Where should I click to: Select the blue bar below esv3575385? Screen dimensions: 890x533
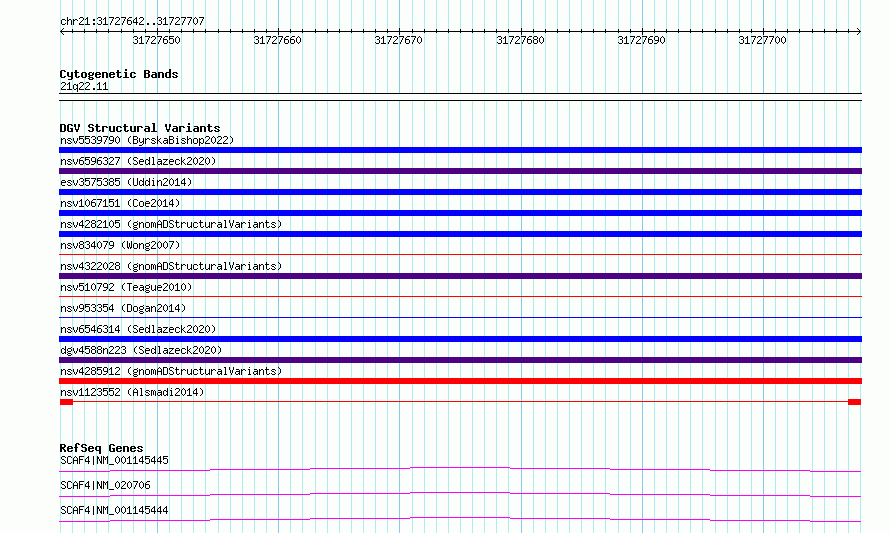pyautogui.click(x=460, y=192)
